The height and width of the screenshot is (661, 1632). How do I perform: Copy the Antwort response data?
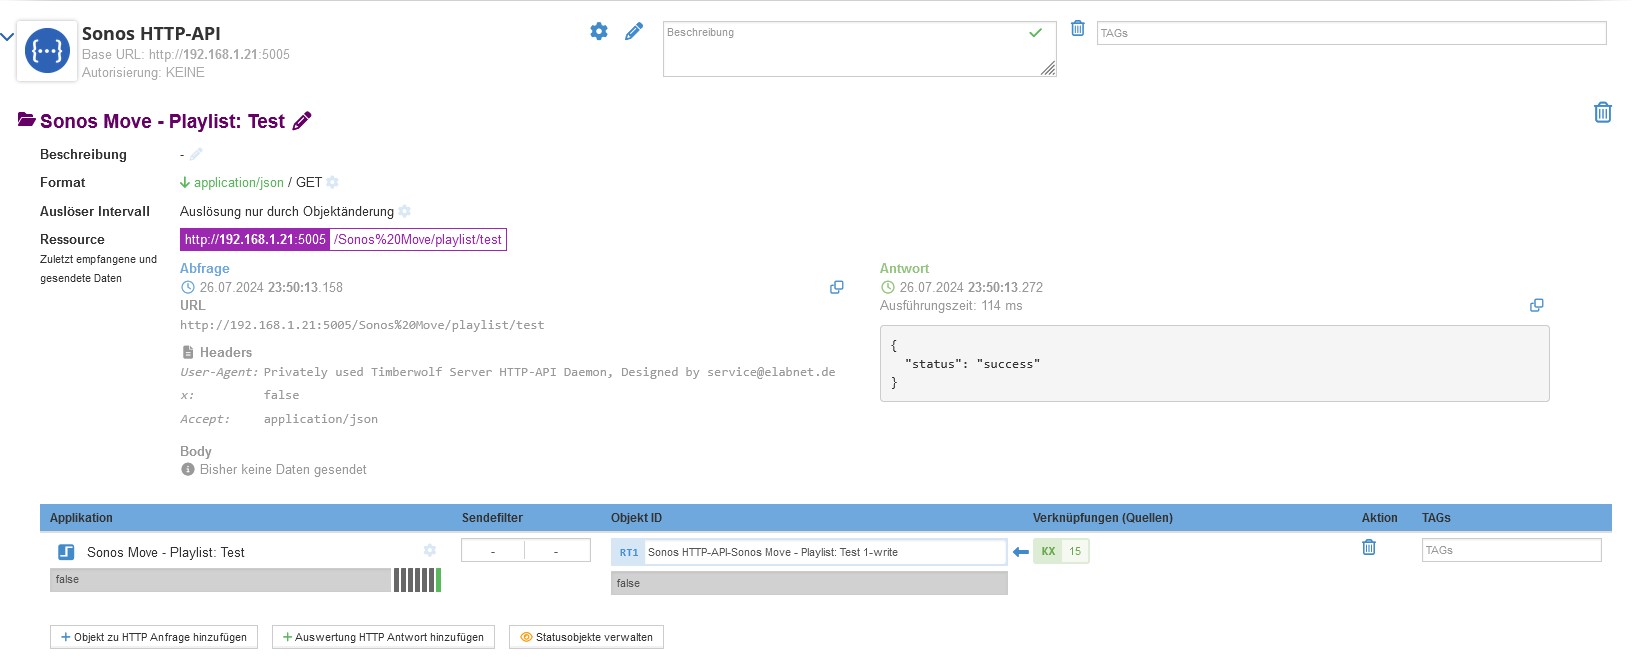tap(1537, 305)
